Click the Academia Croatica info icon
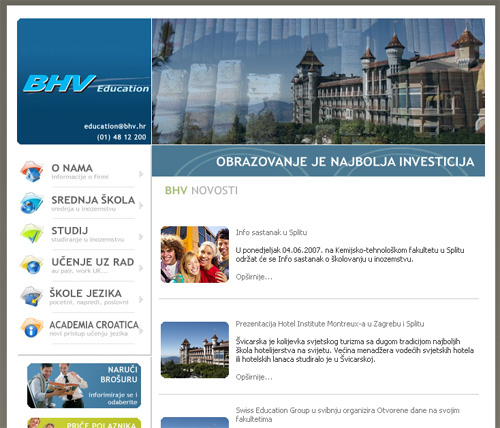 pyautogui.click(x=32, y=327)
